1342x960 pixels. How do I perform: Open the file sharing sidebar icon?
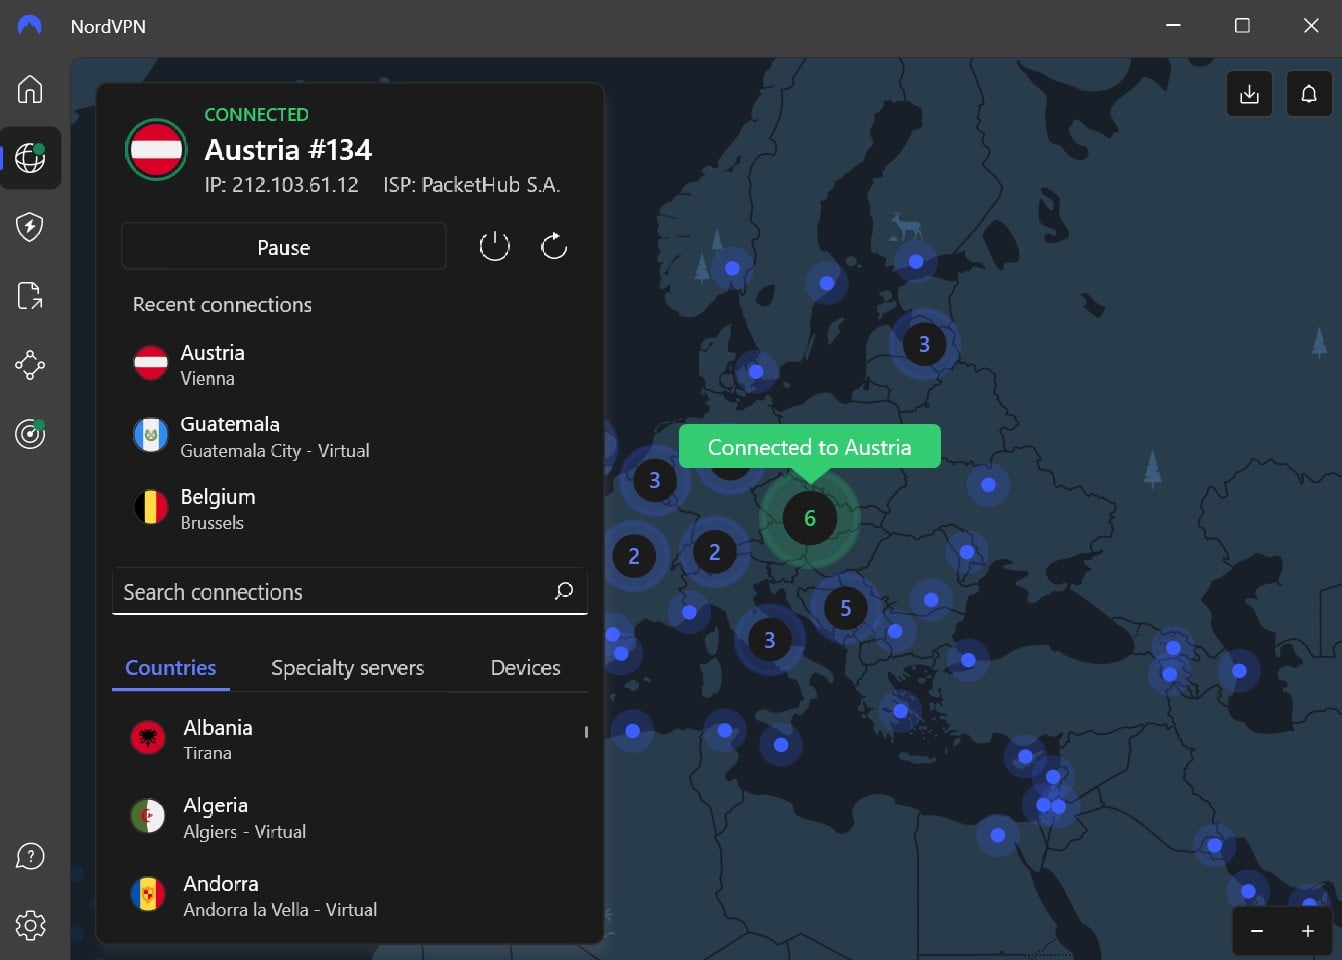point(30,296)
